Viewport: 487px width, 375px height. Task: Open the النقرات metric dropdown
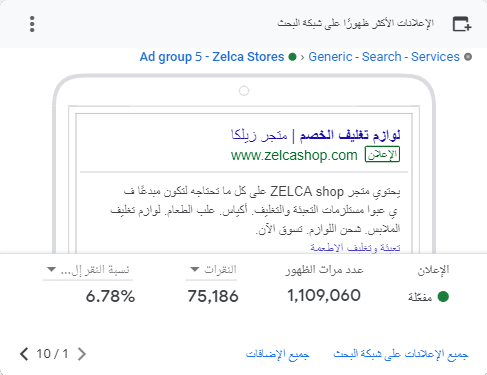click(x=211, y=269)
